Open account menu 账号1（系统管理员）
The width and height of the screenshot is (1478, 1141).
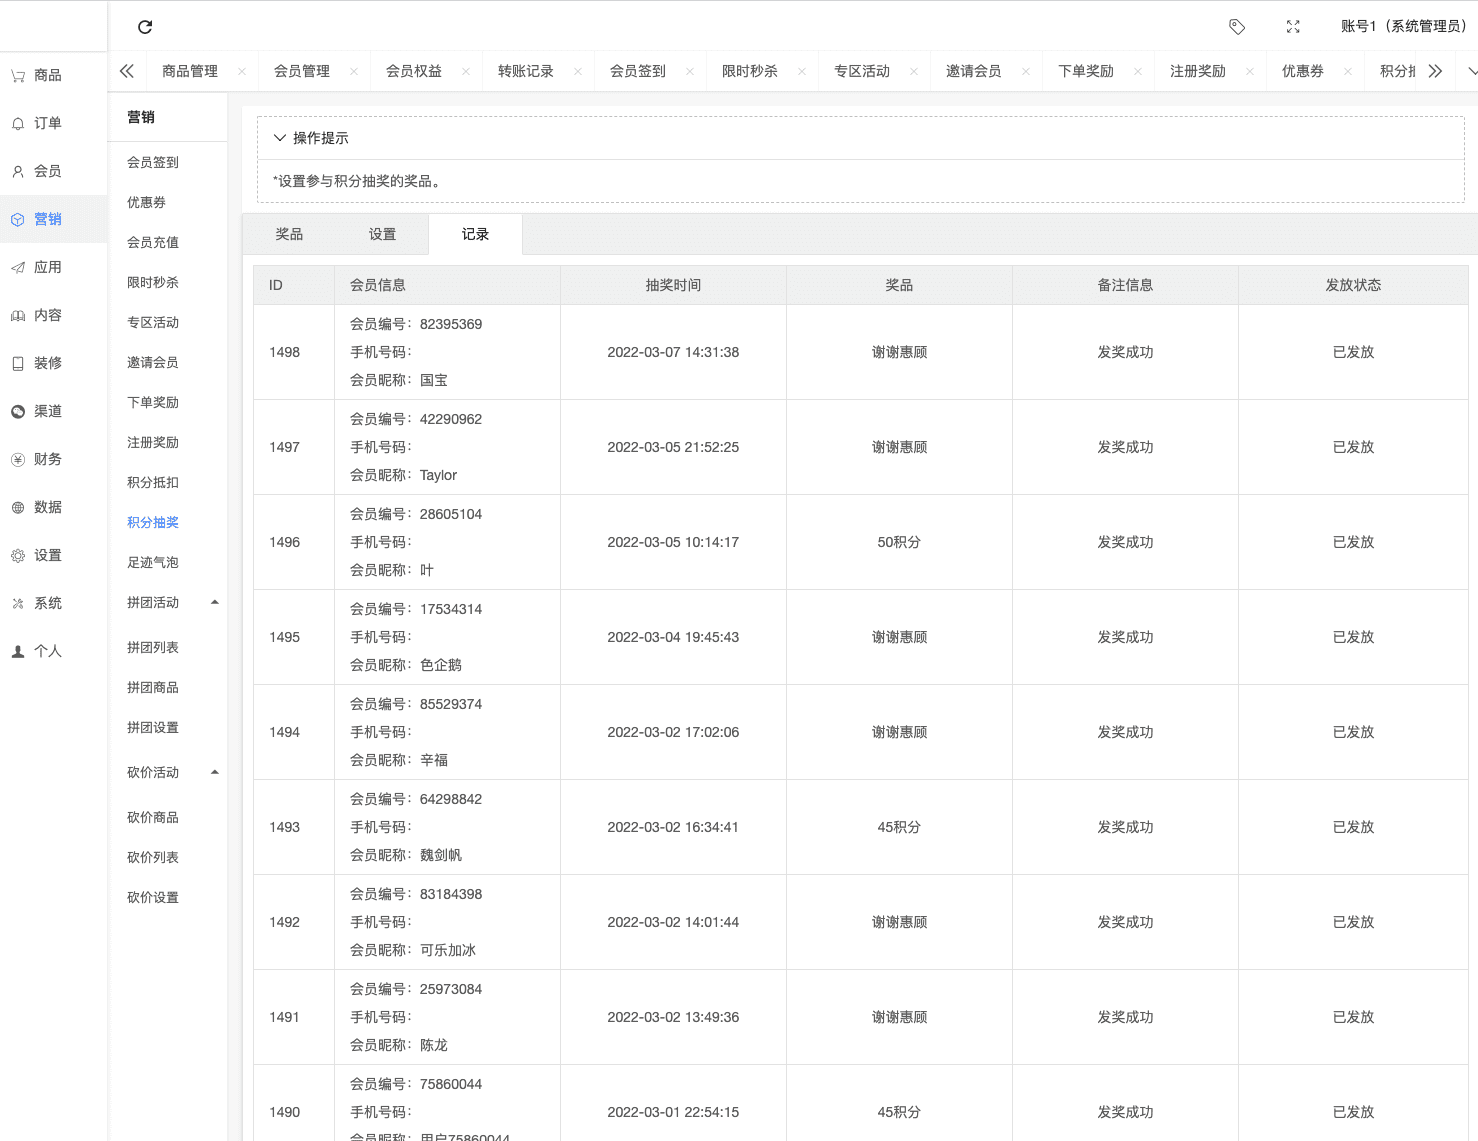tap(1402, 26)
